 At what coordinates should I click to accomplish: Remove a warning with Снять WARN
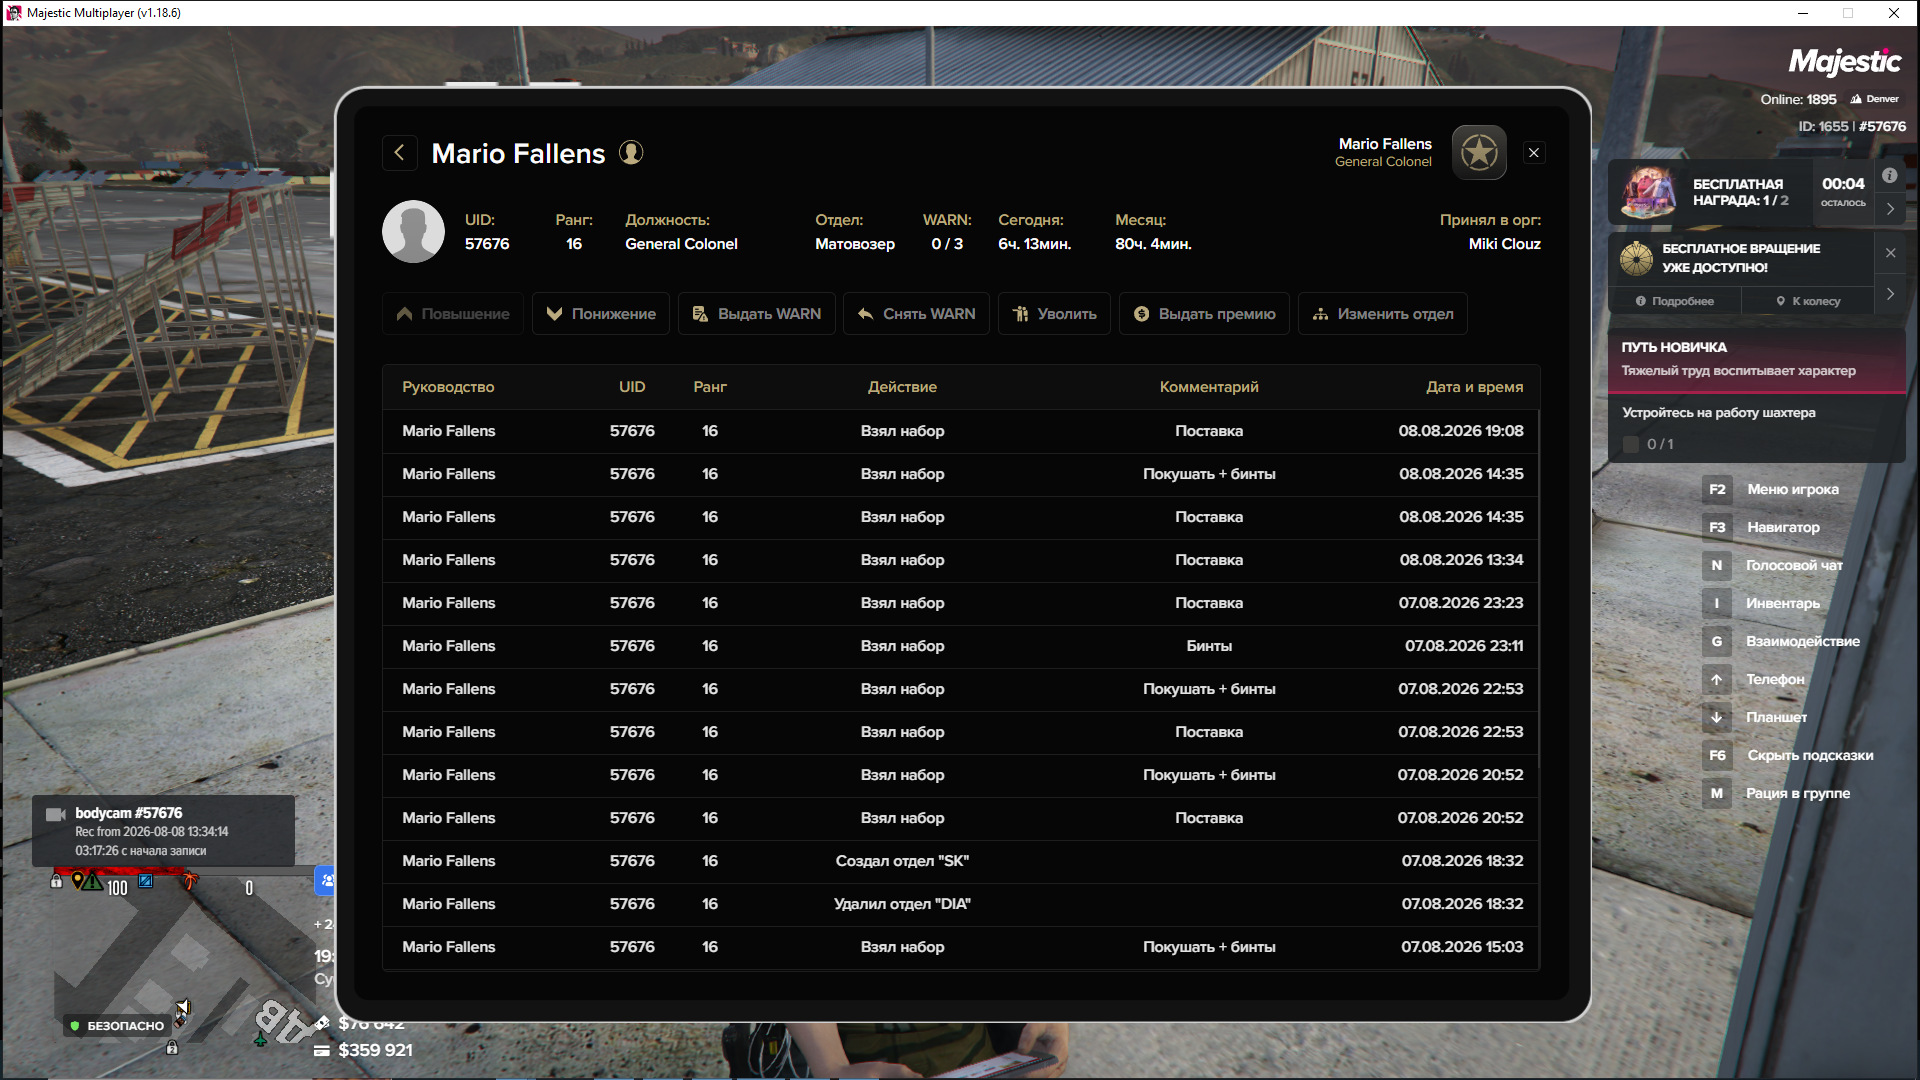[x=916, y=314]
